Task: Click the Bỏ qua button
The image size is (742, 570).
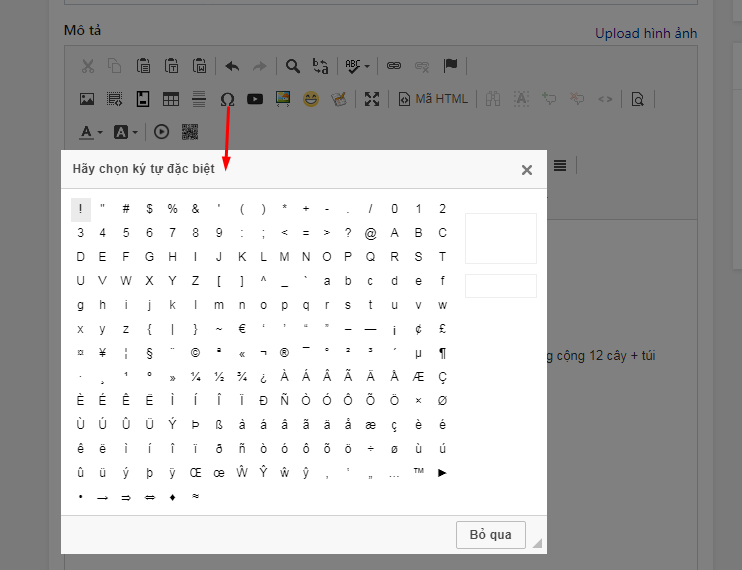Action: pos(490,534)
